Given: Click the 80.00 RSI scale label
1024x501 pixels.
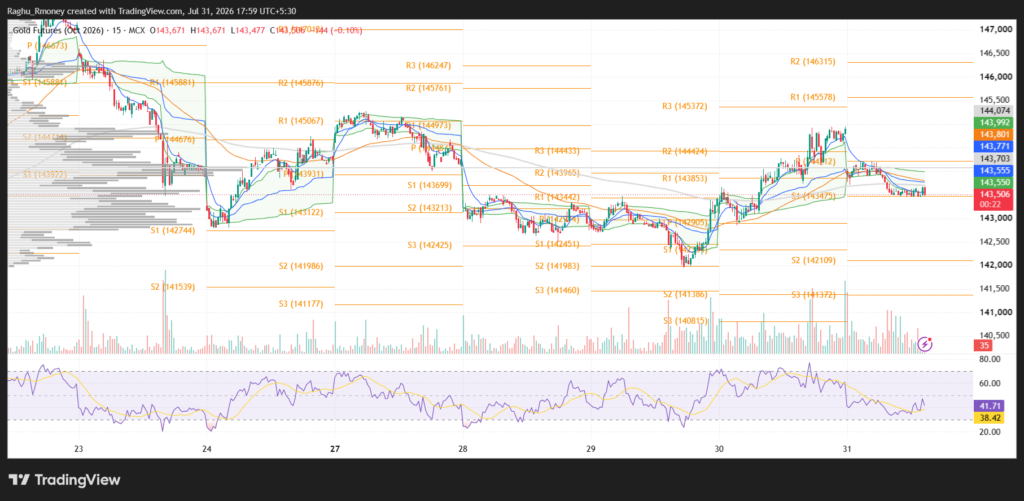Looking at the screenshot, I should [990, 359].
